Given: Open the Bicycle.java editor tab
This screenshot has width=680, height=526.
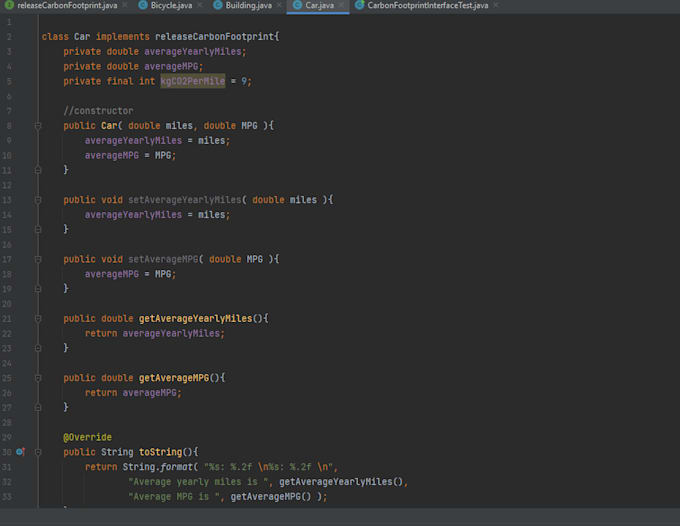Looking at the screenshot, I should (x=171, y=6).
